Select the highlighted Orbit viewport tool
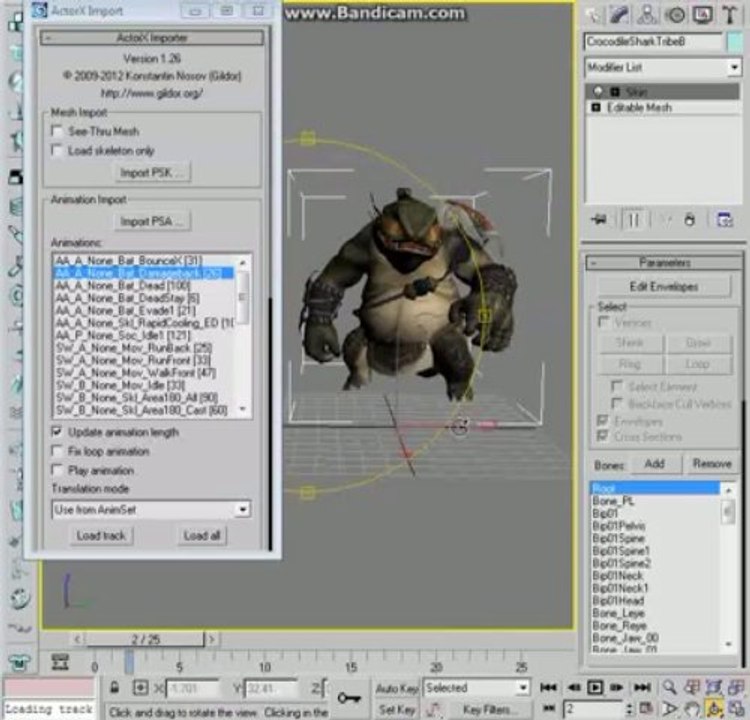This screenshot has width=750, height=720. 714,709
